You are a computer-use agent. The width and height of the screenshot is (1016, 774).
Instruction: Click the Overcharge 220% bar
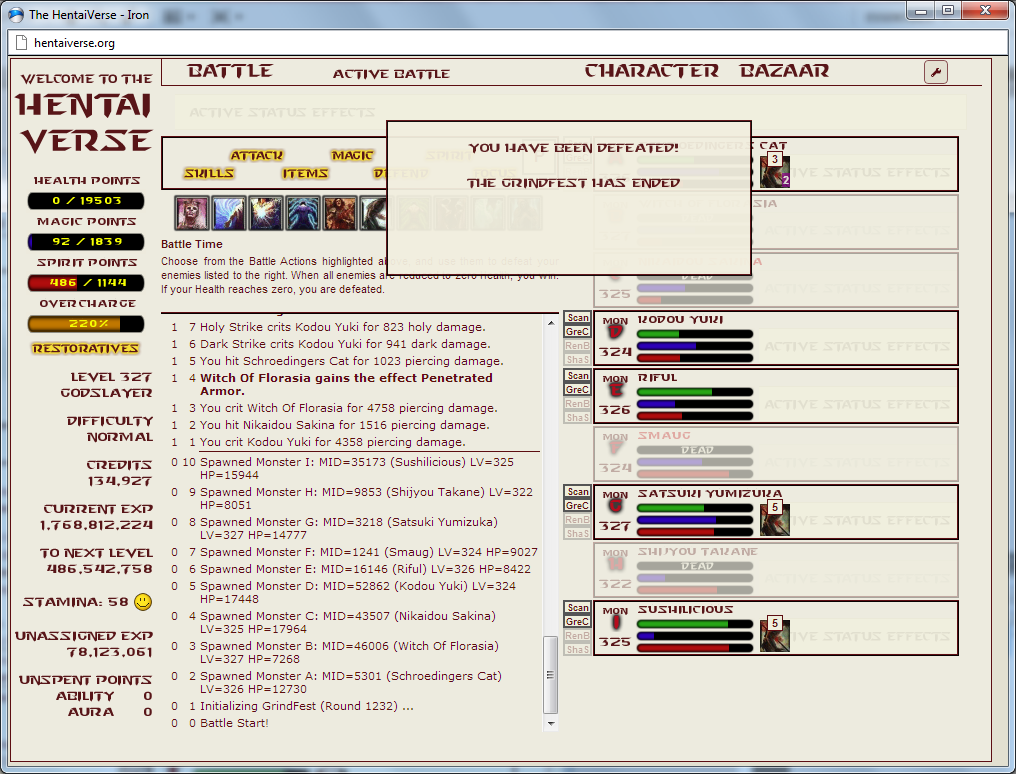pyautogui.click(x=86, y=323)
